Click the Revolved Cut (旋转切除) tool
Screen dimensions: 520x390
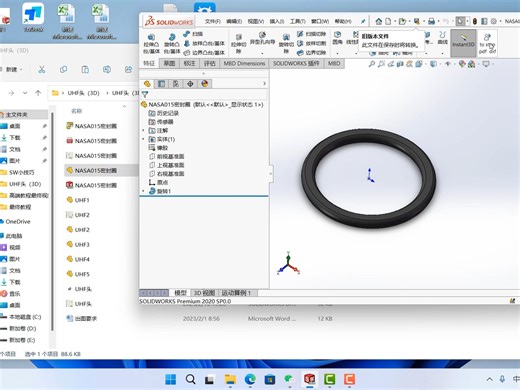click(x=286, y=43)
